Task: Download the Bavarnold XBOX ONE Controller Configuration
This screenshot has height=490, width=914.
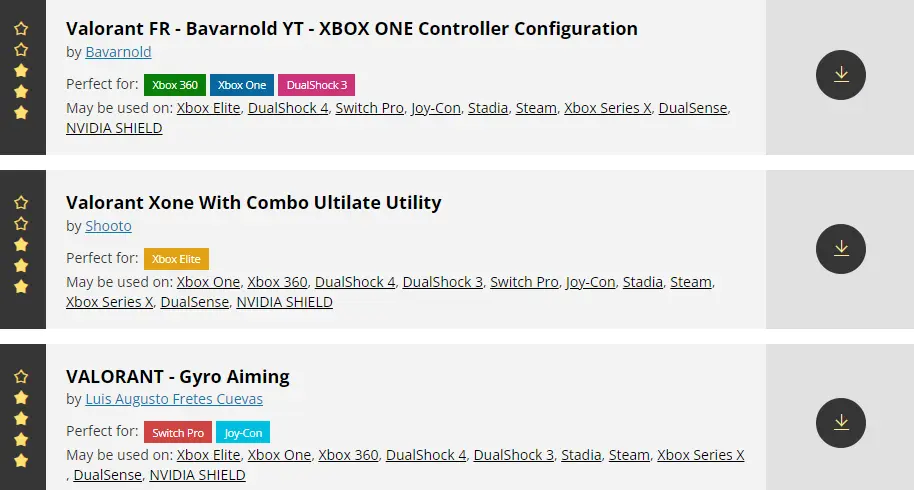Action: pyautogui.click(x=841, y=75)
